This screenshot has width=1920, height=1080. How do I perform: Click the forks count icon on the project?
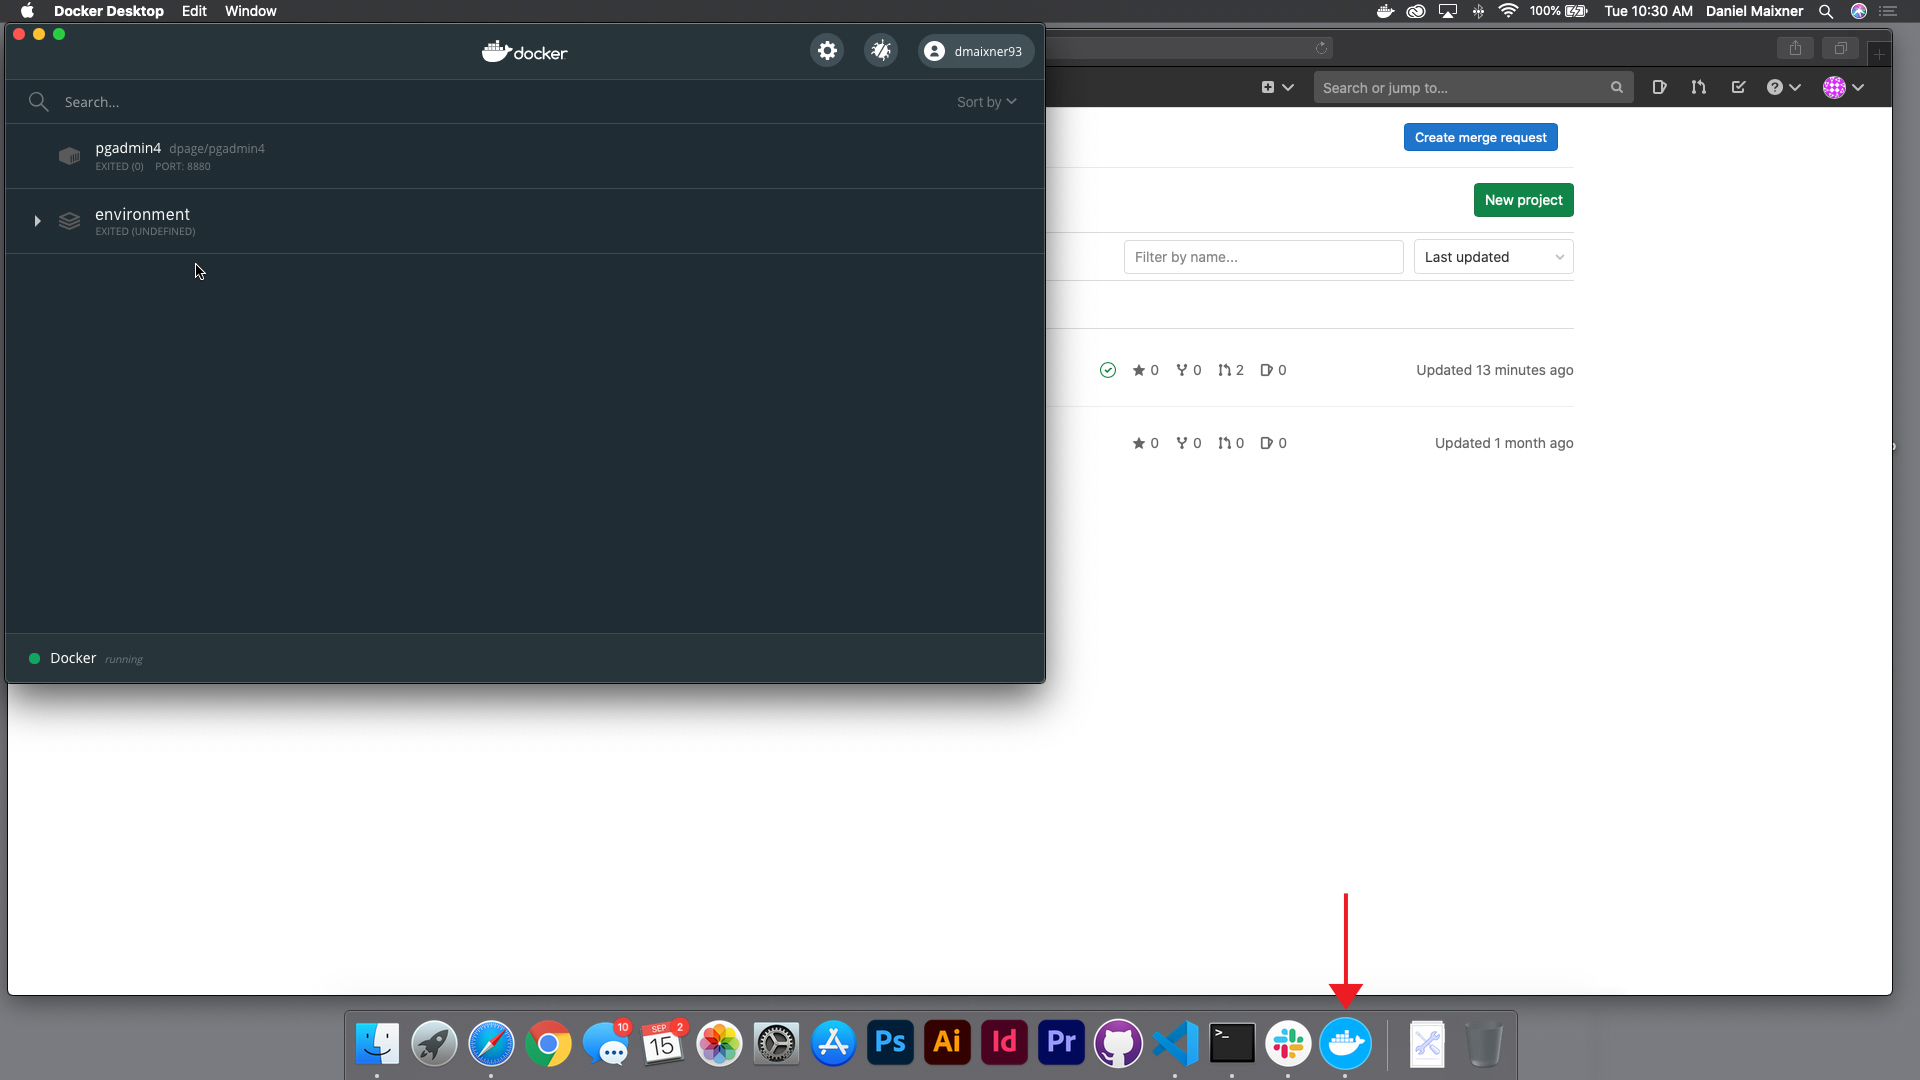[1182, 370]
